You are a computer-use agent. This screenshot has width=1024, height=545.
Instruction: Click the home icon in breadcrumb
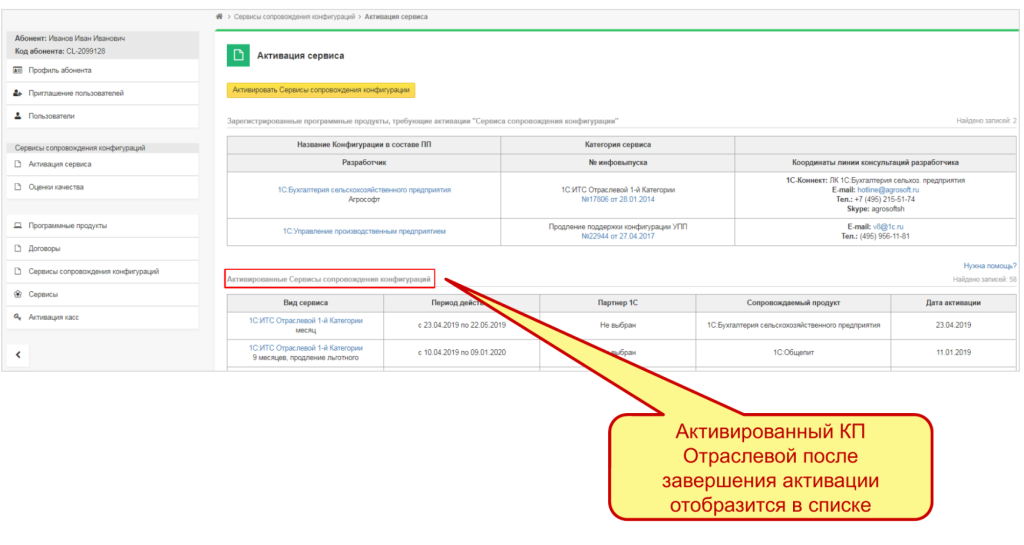[x=219, y=16]
